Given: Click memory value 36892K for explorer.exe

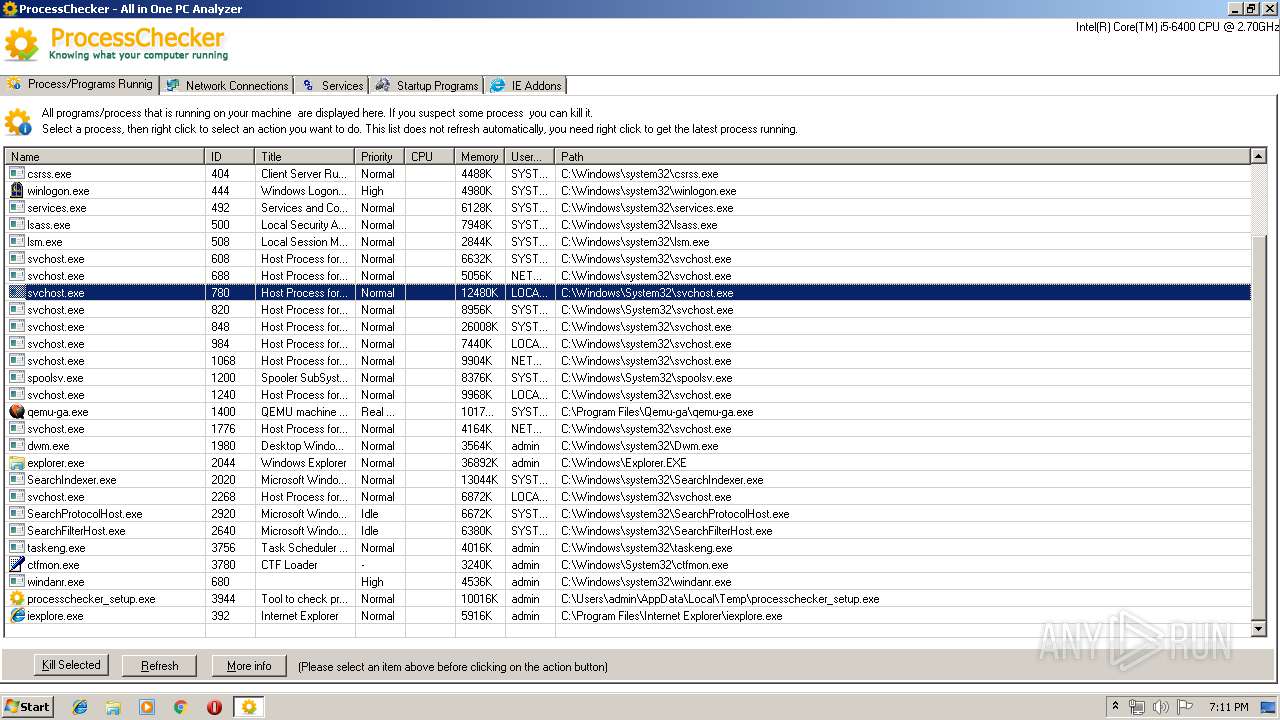Looking at the screenshot, I should 480,463.
